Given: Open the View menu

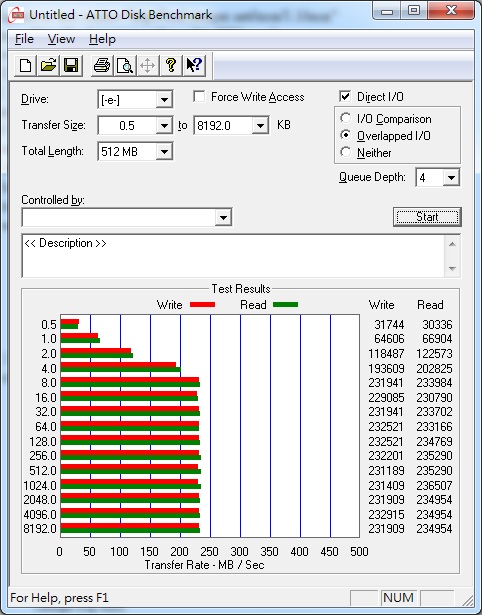Looking at the screenshot, I should pos(61,39).
